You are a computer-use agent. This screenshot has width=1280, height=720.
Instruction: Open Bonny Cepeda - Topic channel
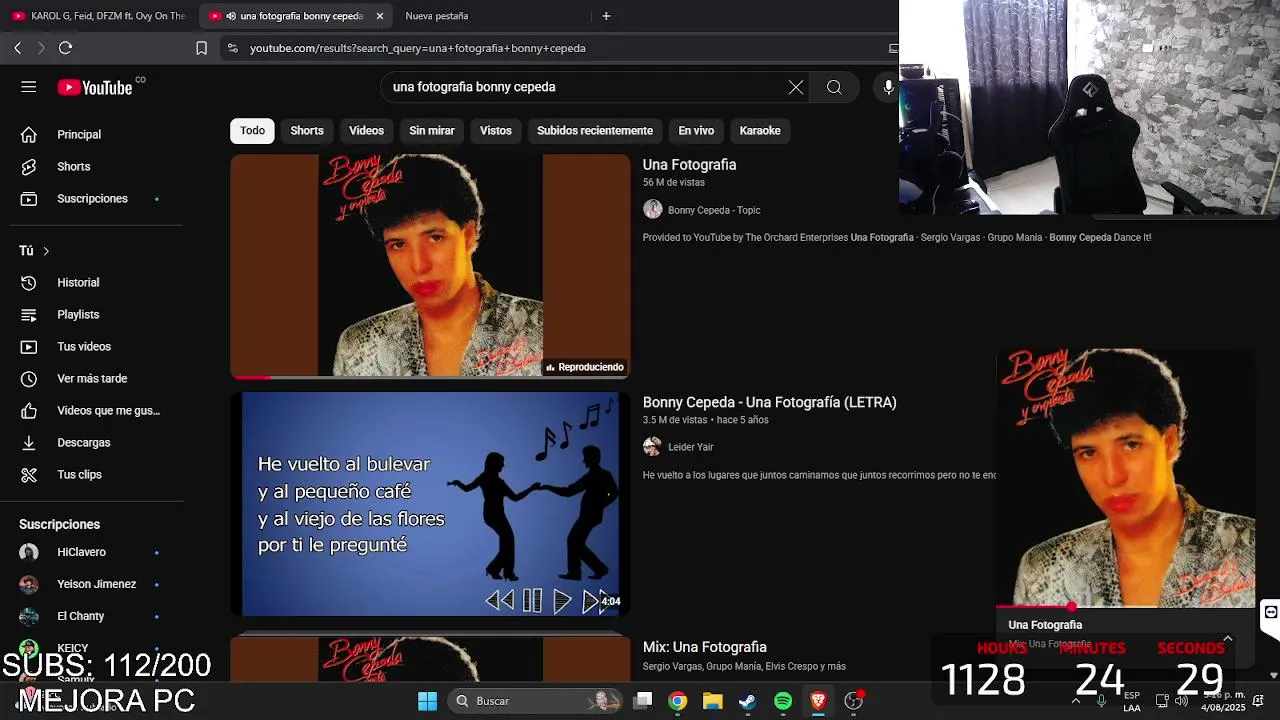tap(714, 210)
